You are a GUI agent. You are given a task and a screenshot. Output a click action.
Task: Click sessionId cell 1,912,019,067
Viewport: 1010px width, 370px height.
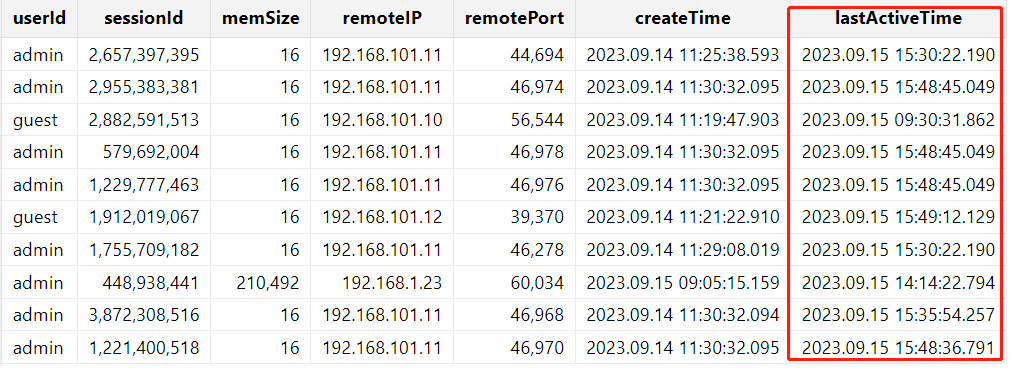[144, 217]
